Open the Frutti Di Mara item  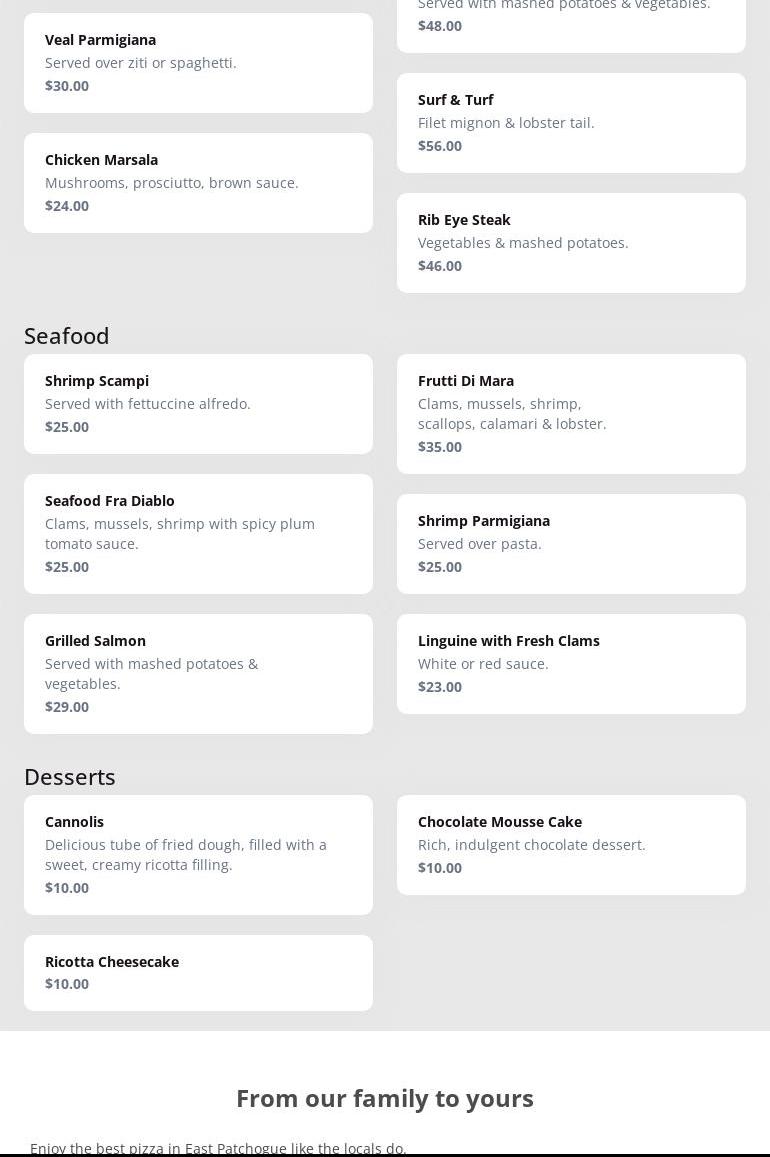point(571,413)
